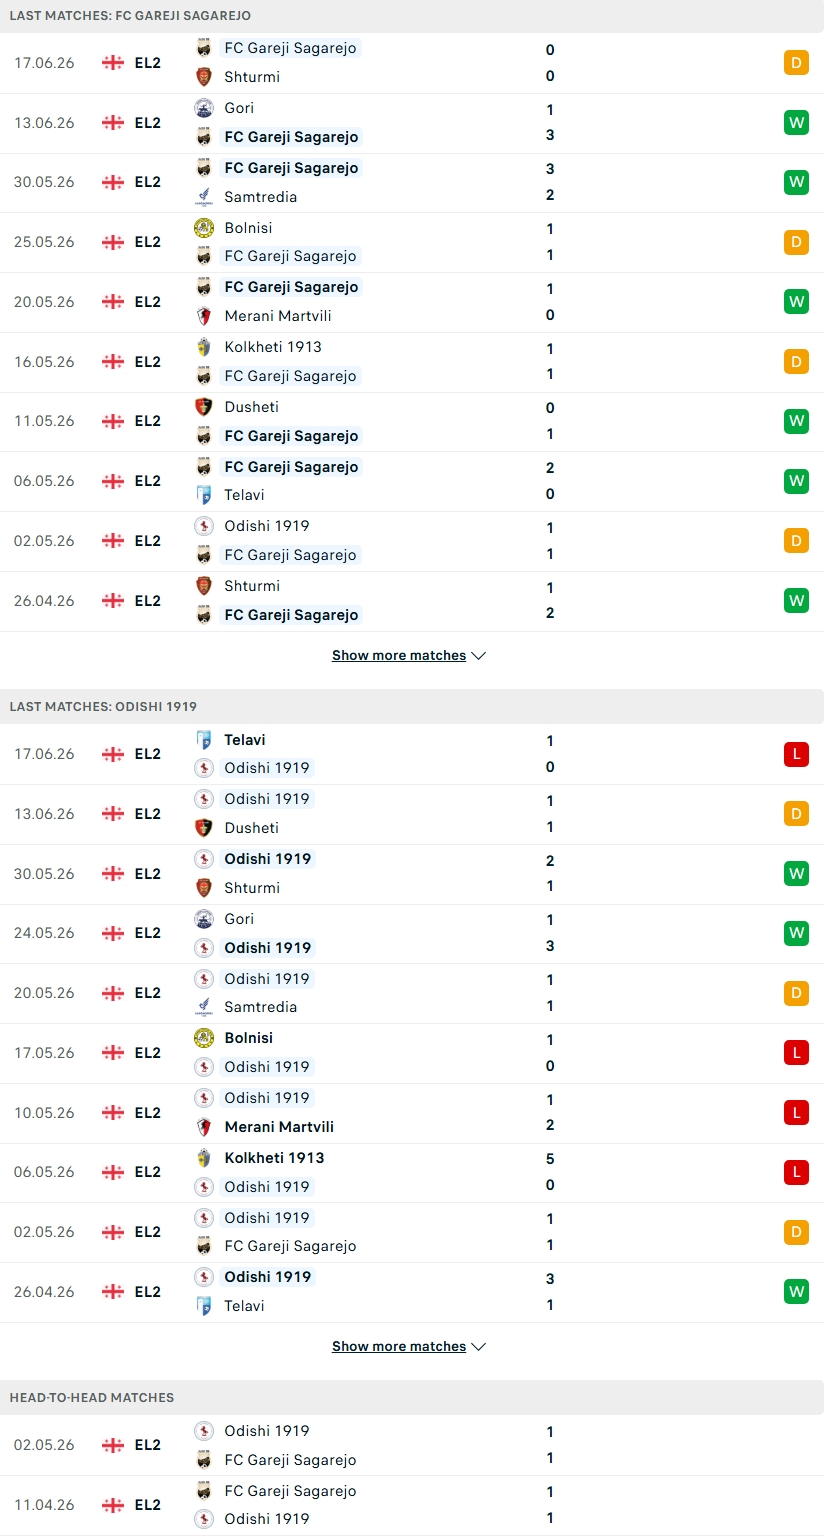Click the Bolnisi crest in the 25.05.26 match

point(204,228)
